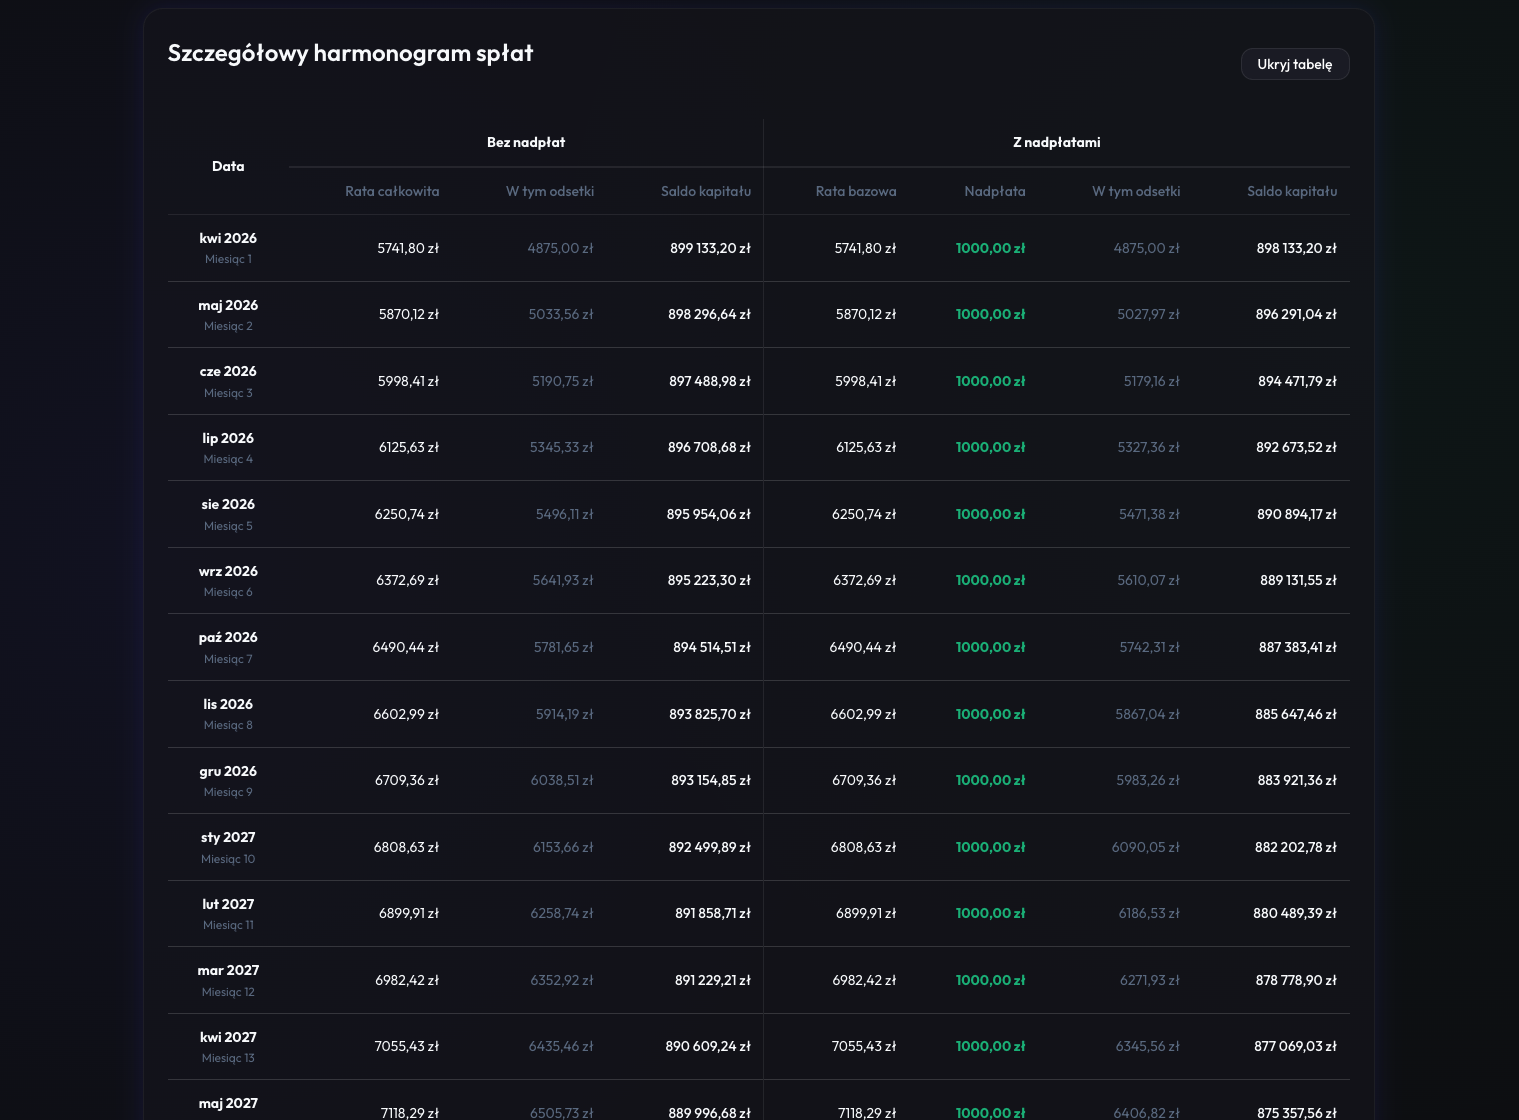Viewport: 1519px width, 1120px height.
Task: Click interest value 5345,33 zł in the lip 2026 row
Action: [561, 447]
